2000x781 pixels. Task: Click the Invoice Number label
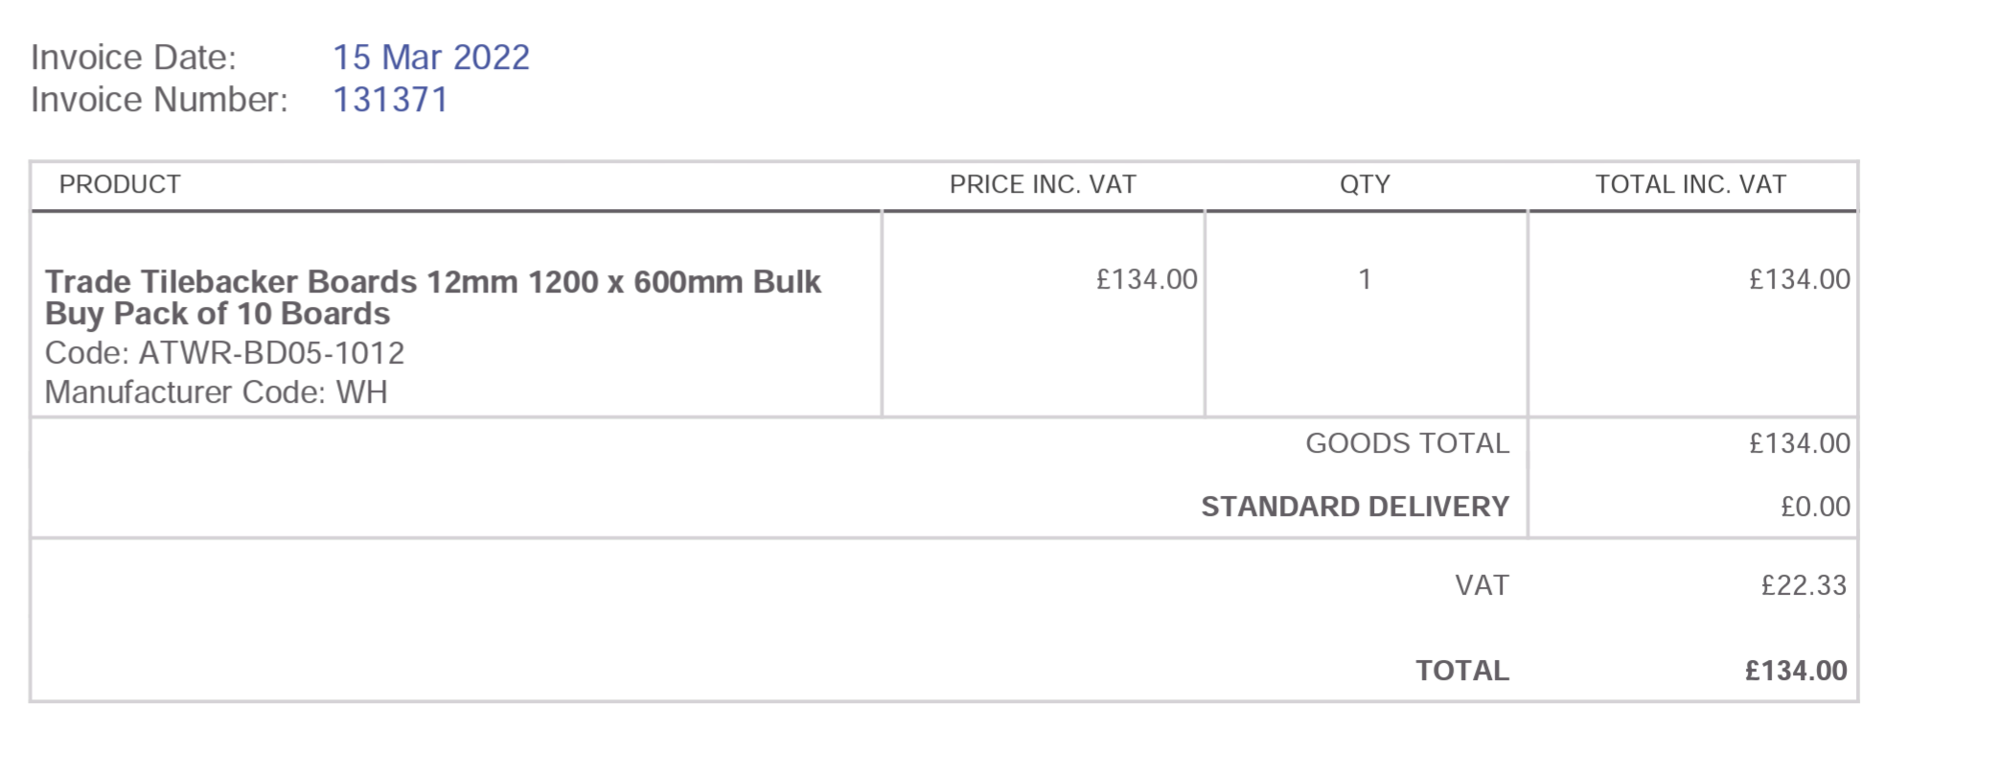pyautogui.click(x=159, y=99)
